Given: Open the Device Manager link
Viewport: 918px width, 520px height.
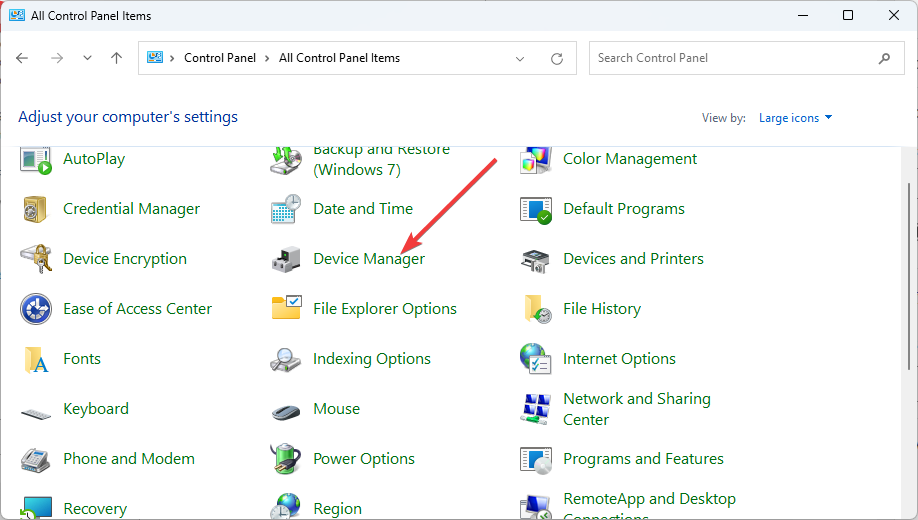Looking at the screenshot, I should (369, 259).
